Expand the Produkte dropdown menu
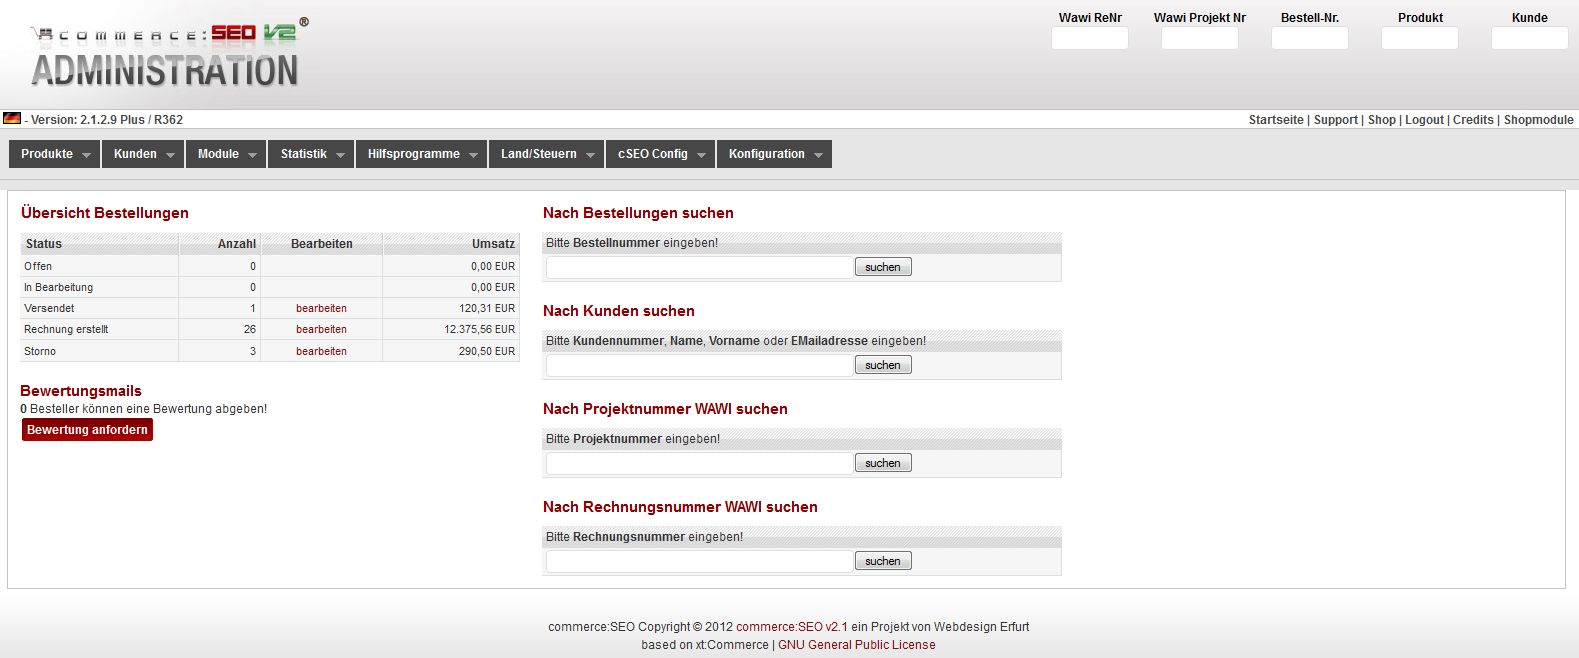Image resolution: width=1579 pixels, height=658 pixels. pyautogui.click(x=56, y=154)
